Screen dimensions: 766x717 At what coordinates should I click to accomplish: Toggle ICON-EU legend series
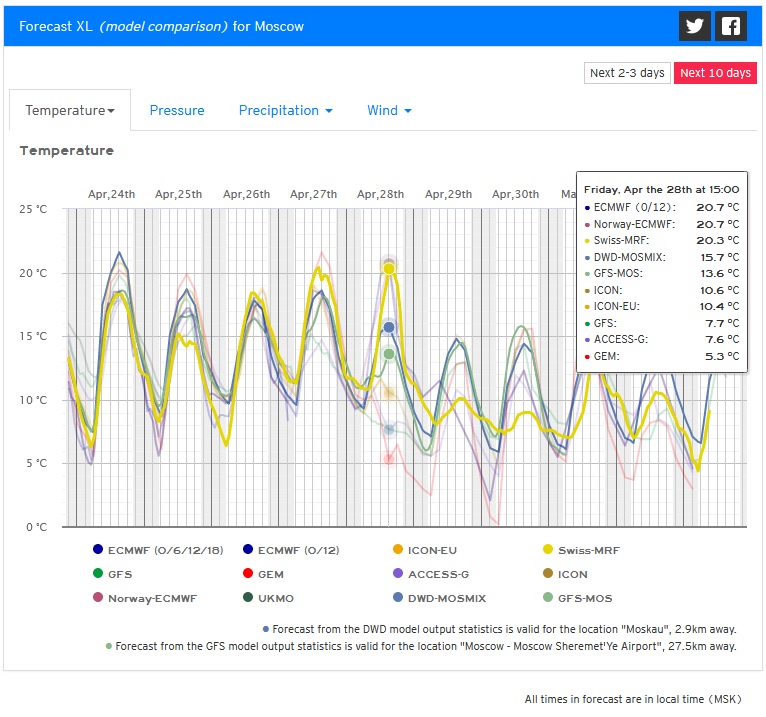(425, 550)
